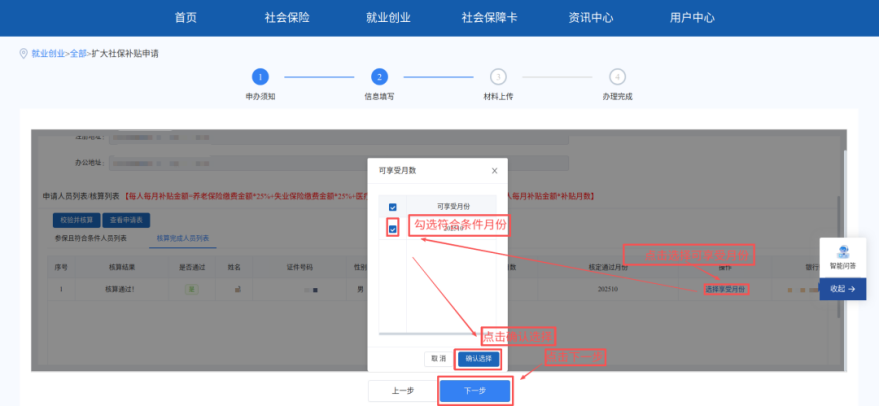The height and width of the screenshot is (407, 879).
Task: Click step 2 信息填写 circle
Action: click(379, 77)
